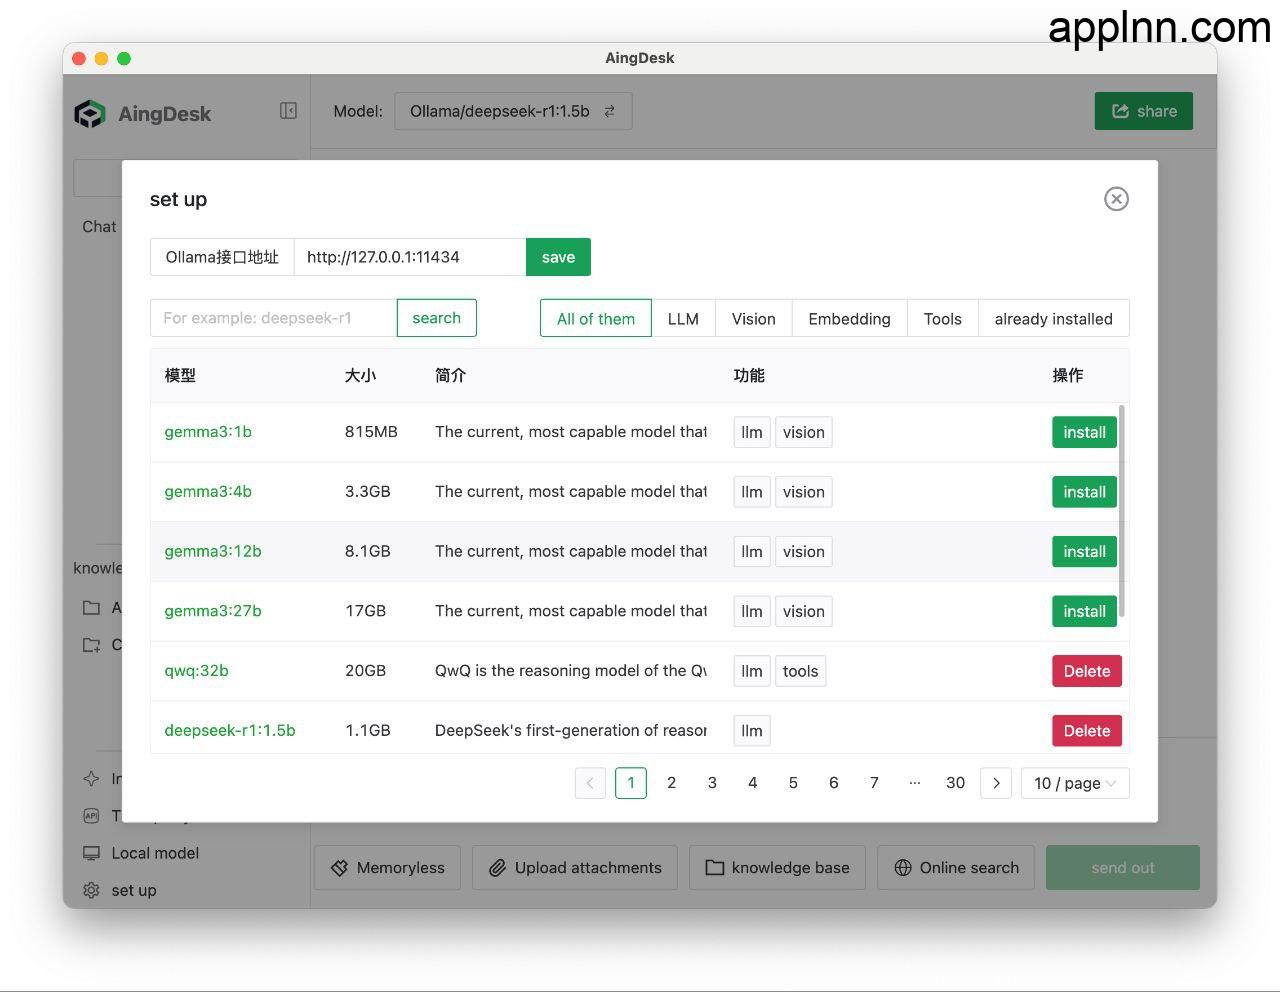Click the gear icon beside set up
The width and height of the screenshot is (1280, 992).
coord(91,890)
